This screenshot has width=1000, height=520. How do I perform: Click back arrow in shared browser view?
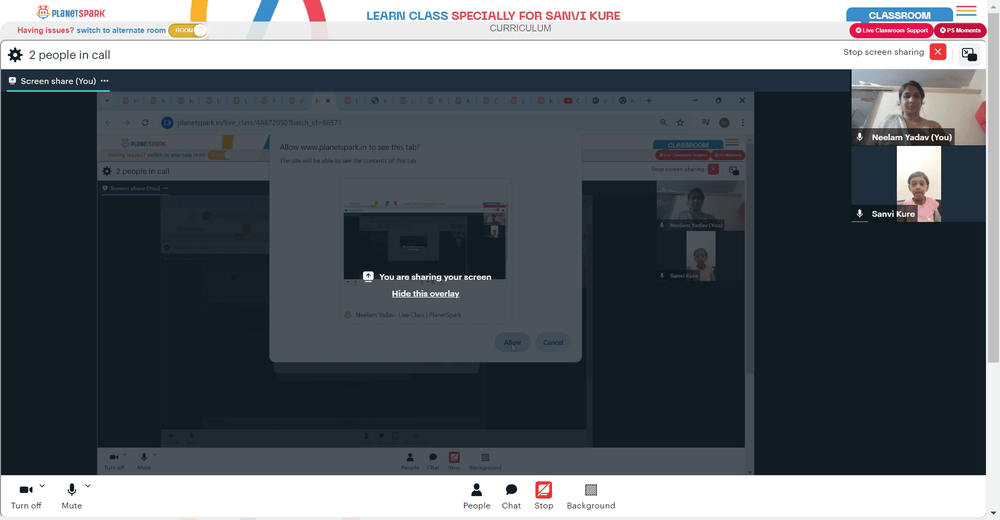(x=108, y=123)
